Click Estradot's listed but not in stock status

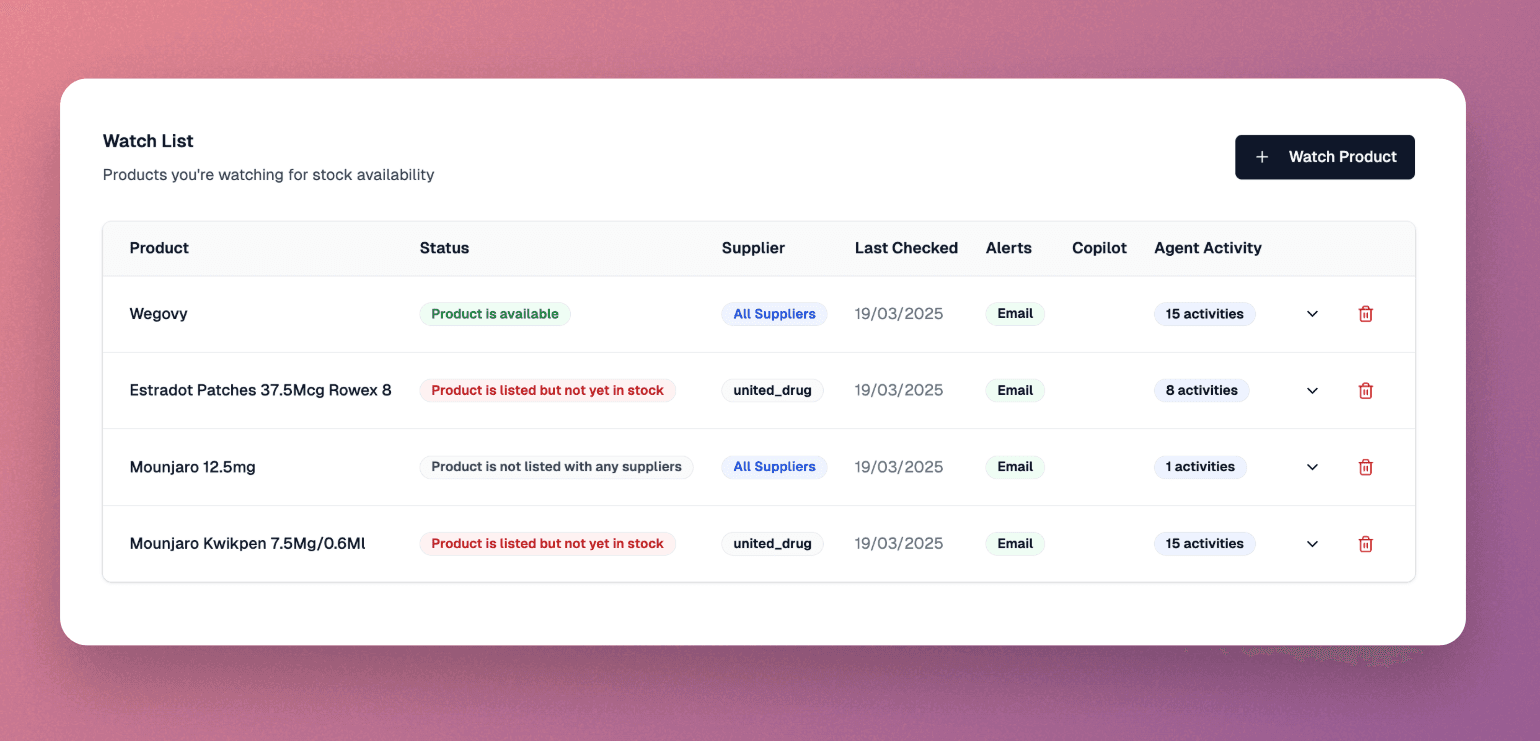pos(547,391)
